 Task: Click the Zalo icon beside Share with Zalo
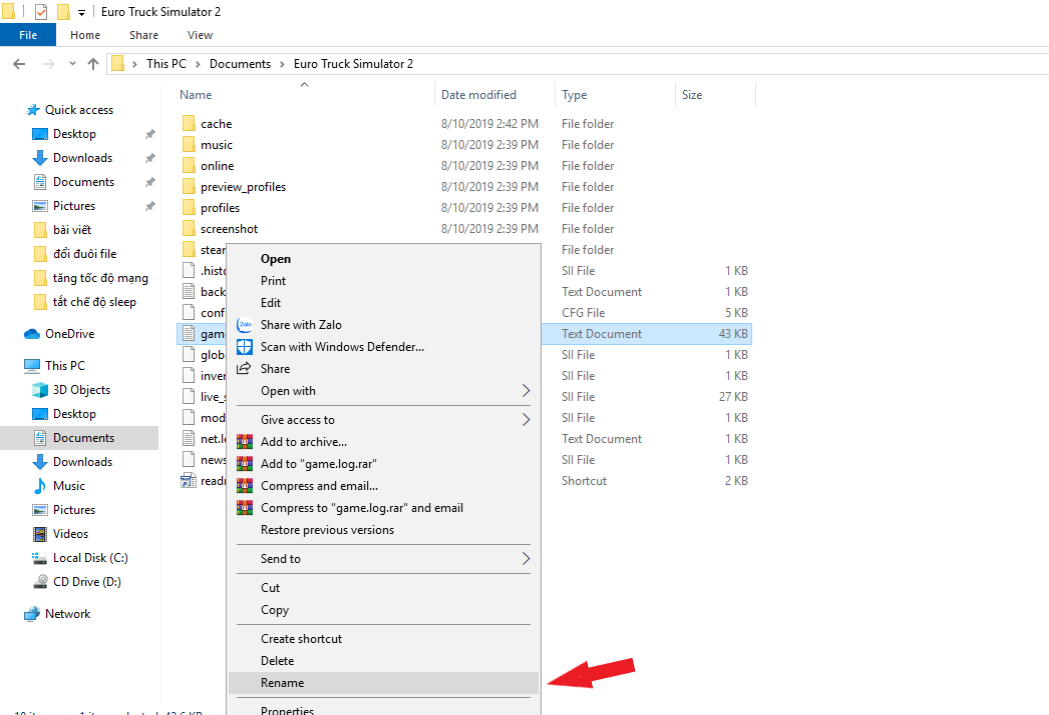click(x=245, y=324)
